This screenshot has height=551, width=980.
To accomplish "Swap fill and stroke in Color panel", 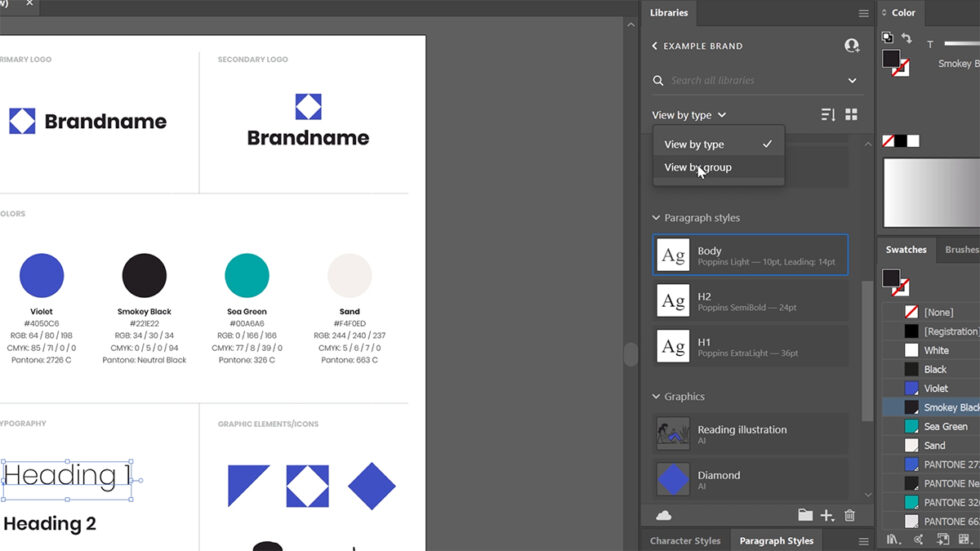I will (x=906, y=38).
